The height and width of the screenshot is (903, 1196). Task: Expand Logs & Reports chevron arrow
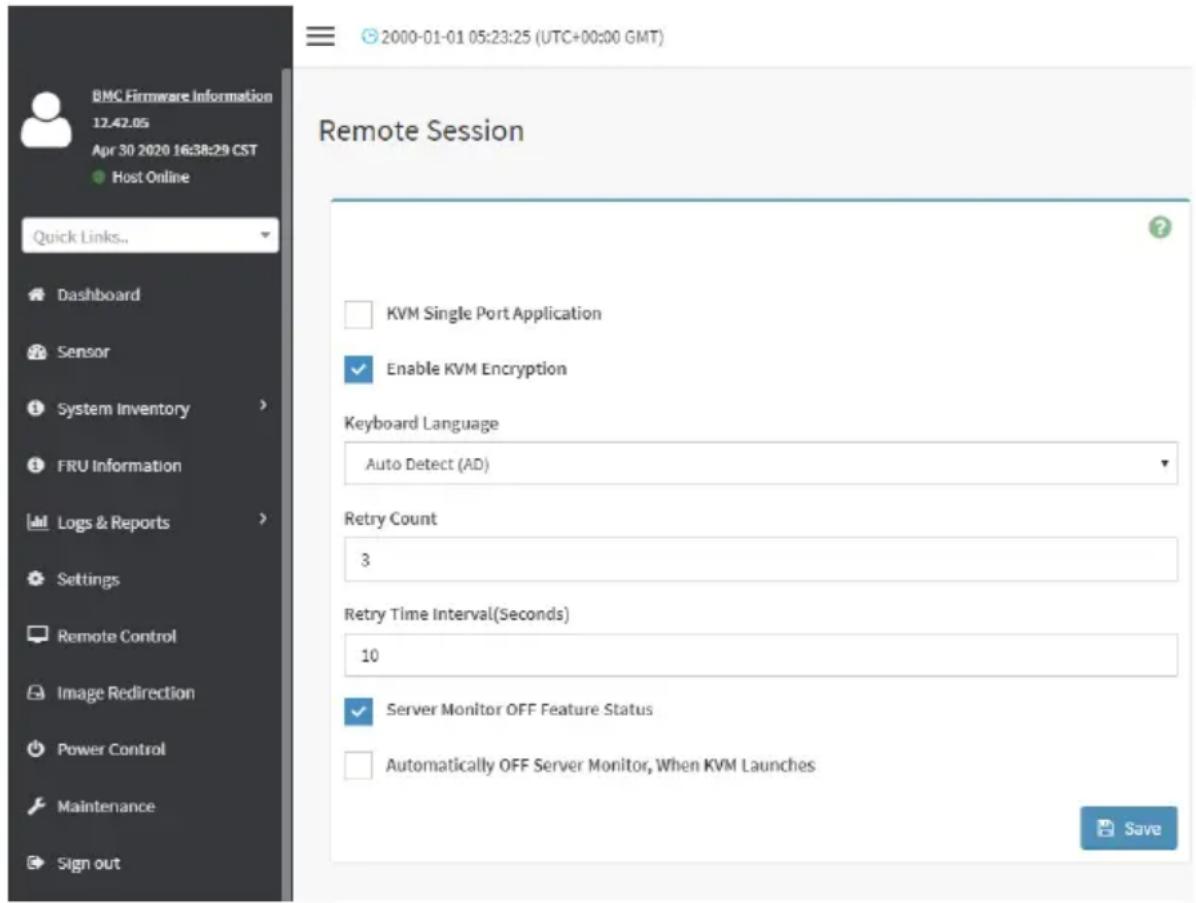coord(263,519)
